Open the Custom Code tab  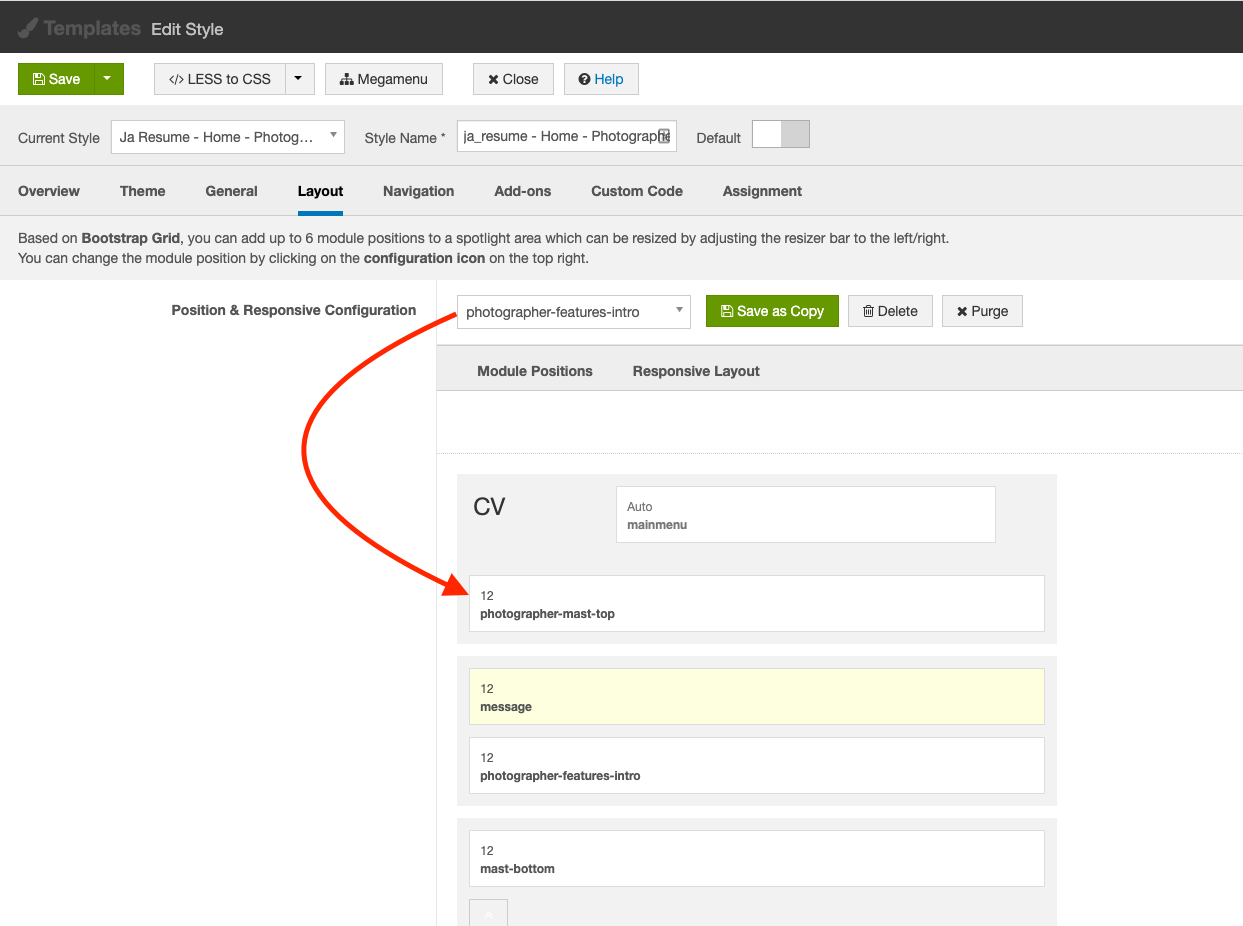(636, 191)
